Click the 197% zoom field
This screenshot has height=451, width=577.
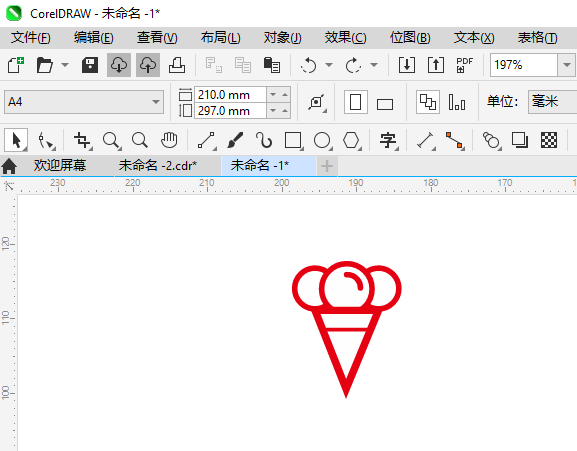[524, 65]
